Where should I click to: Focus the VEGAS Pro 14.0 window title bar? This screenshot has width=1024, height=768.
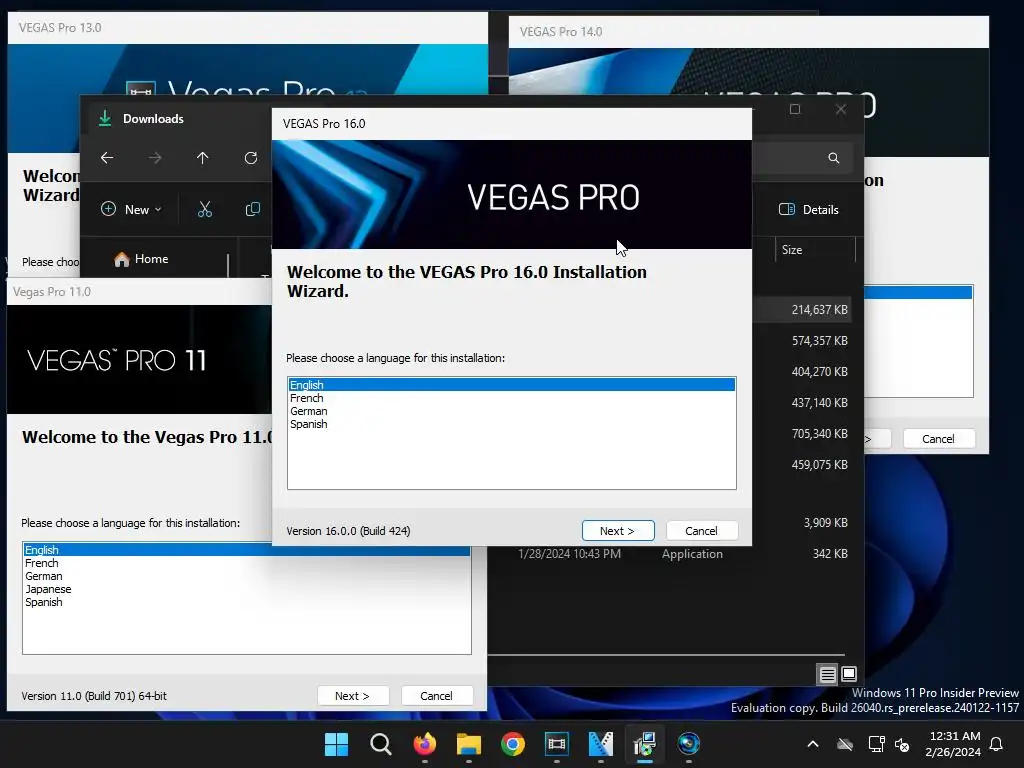point(748,31)
